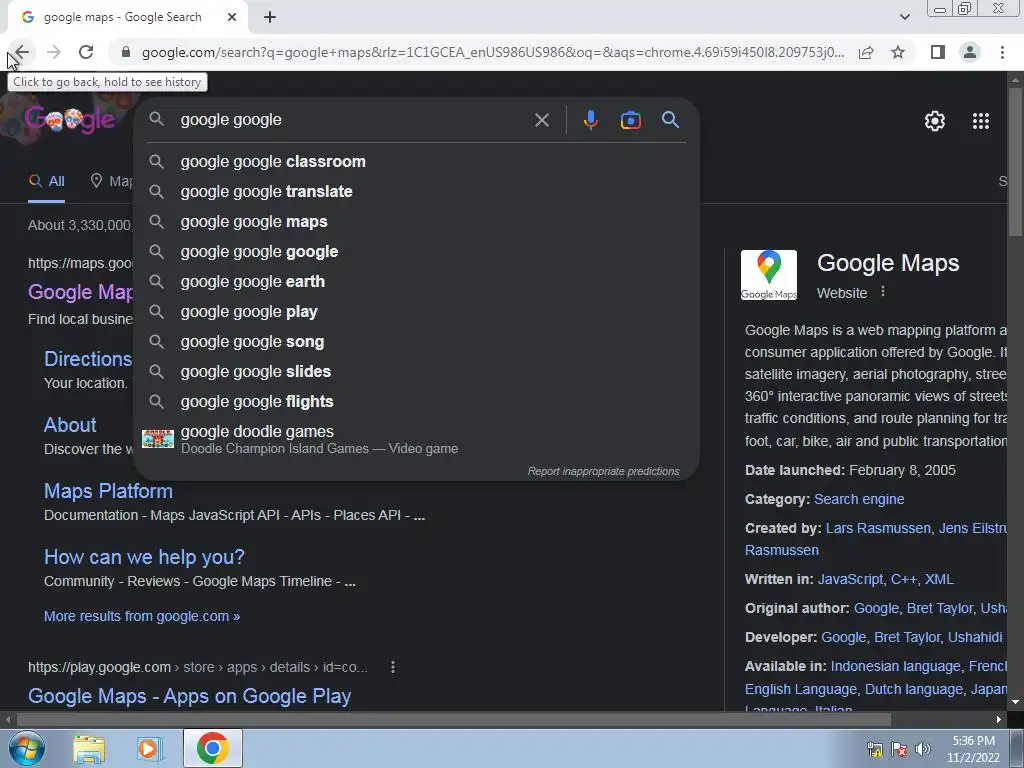Click the share page icon in address bar

tap(866, 52)
